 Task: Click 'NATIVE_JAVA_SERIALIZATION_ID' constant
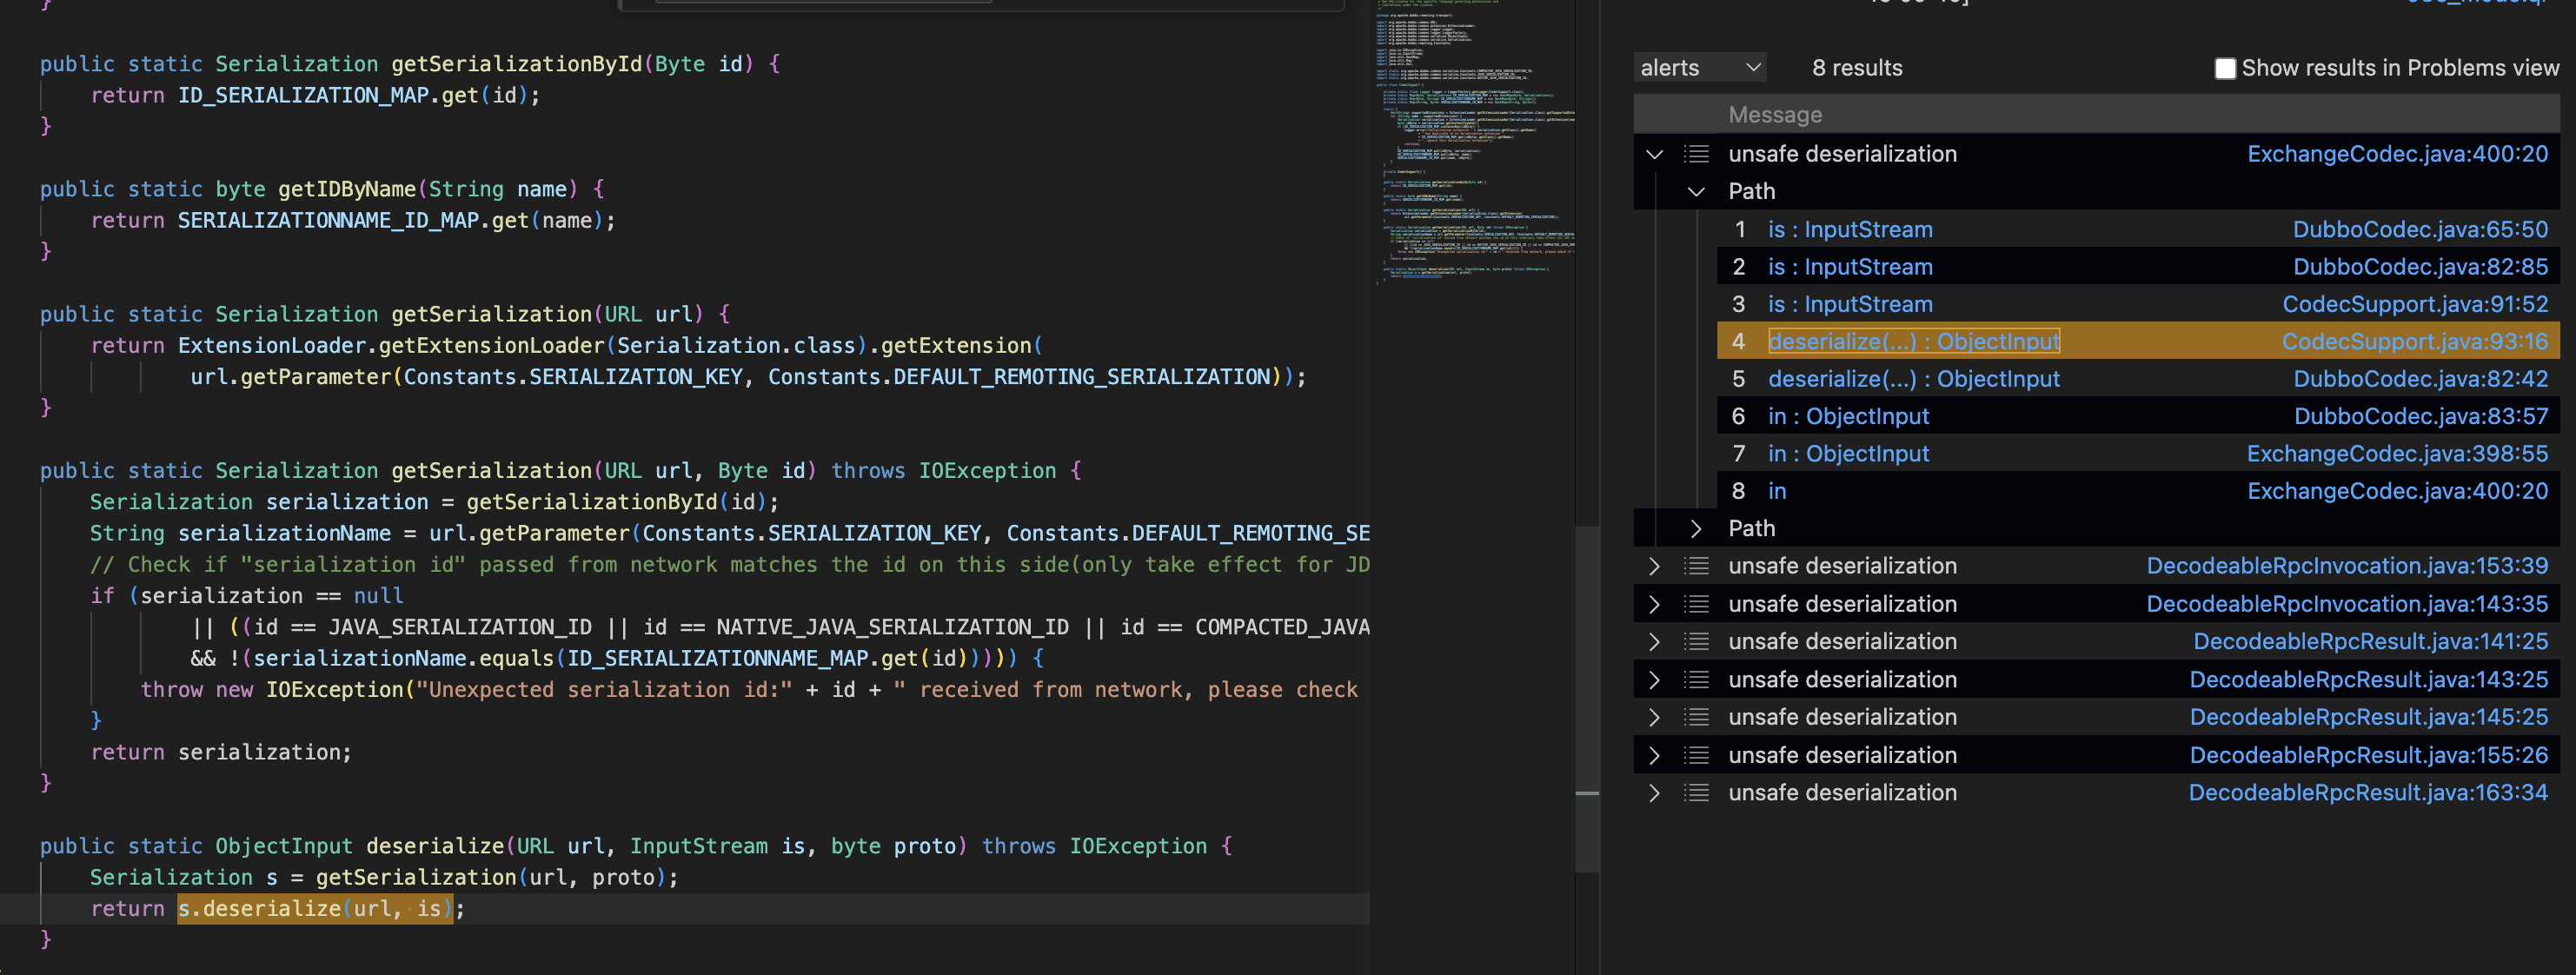(x=892, y=627)
